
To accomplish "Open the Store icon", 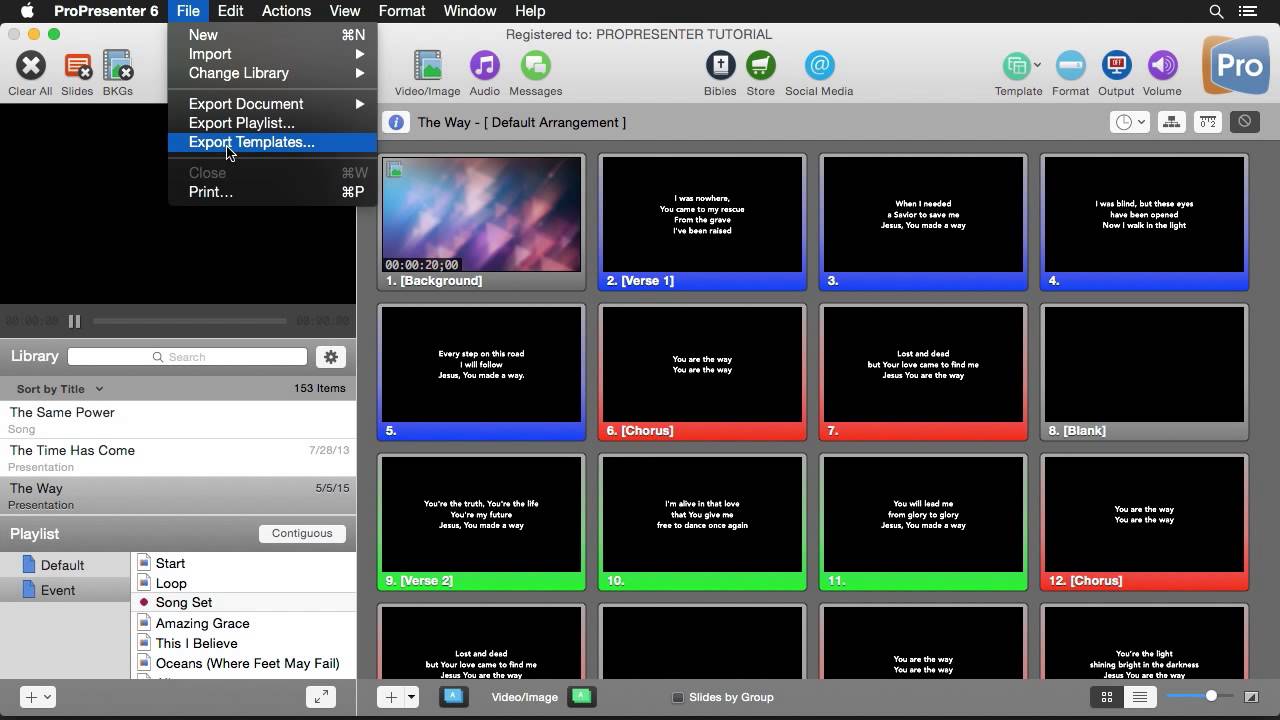I will (x=760, y=66).
